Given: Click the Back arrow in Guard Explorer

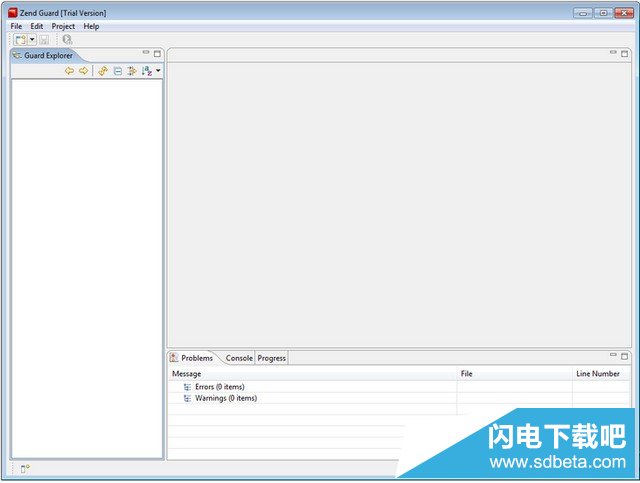Looking at the screenshot, I should point(69,71).
